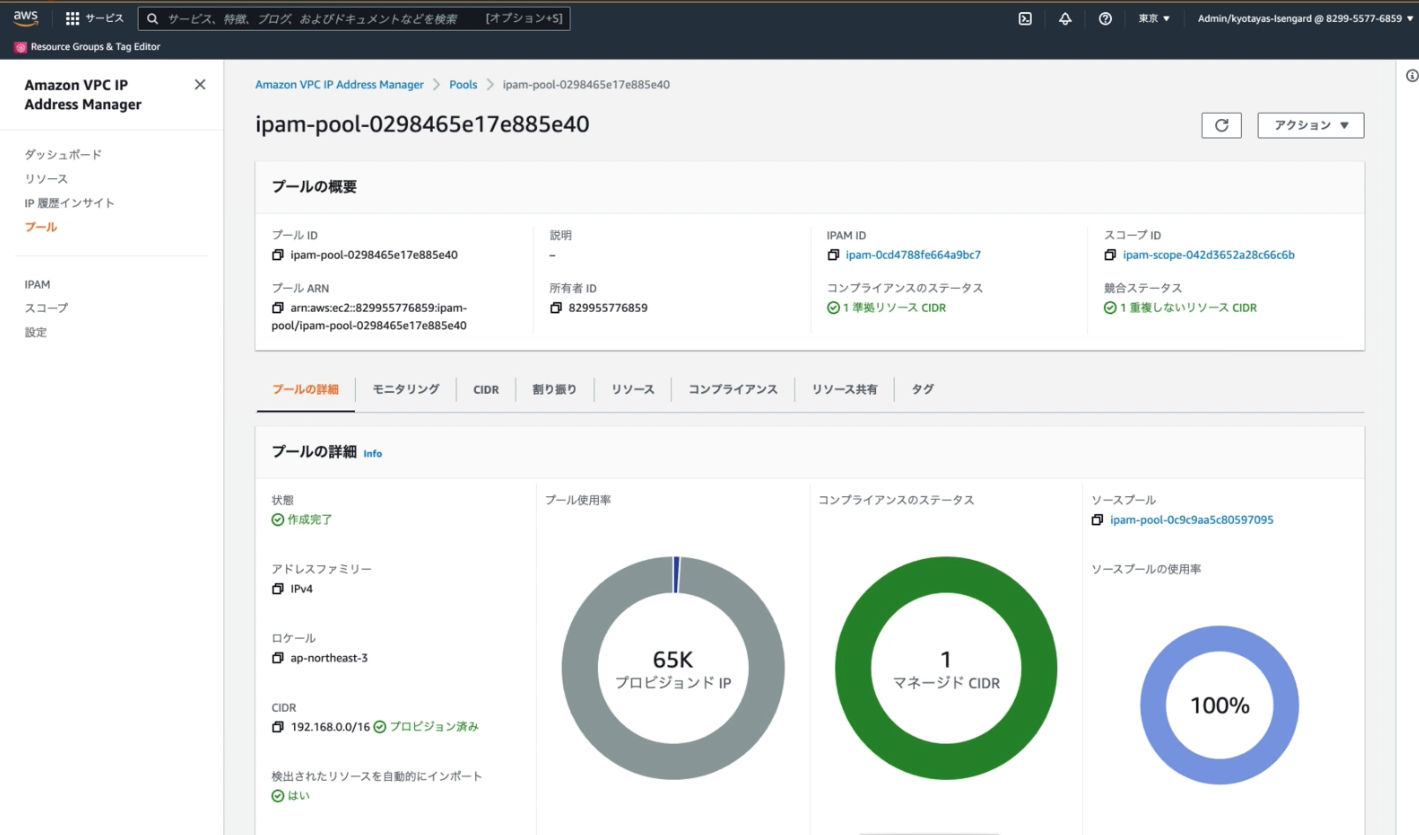Switch to the モニタリング tab
Screen dimensions: 1419x835
tap(405, 389)
